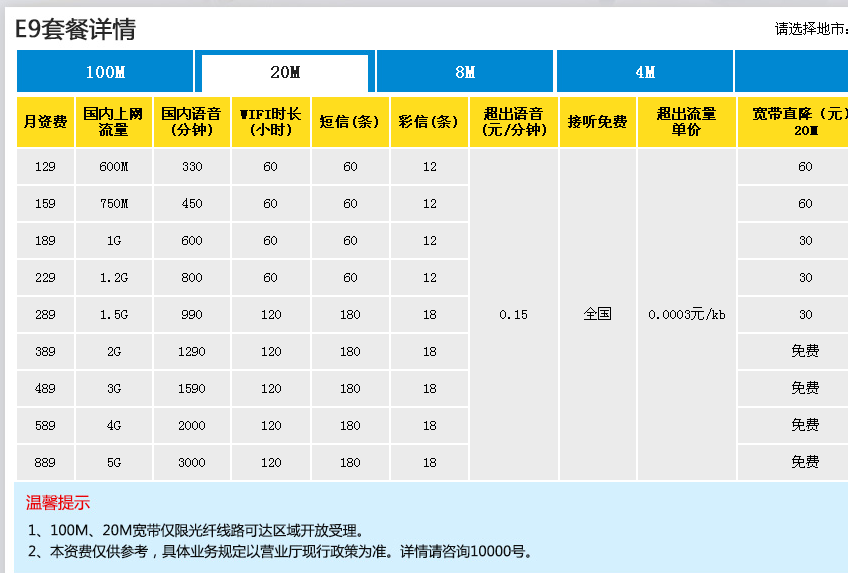This screenshot has height=573, width=848.
Task: Switch to the 4M bandwidth tab
Action: (x=645, y=72)
